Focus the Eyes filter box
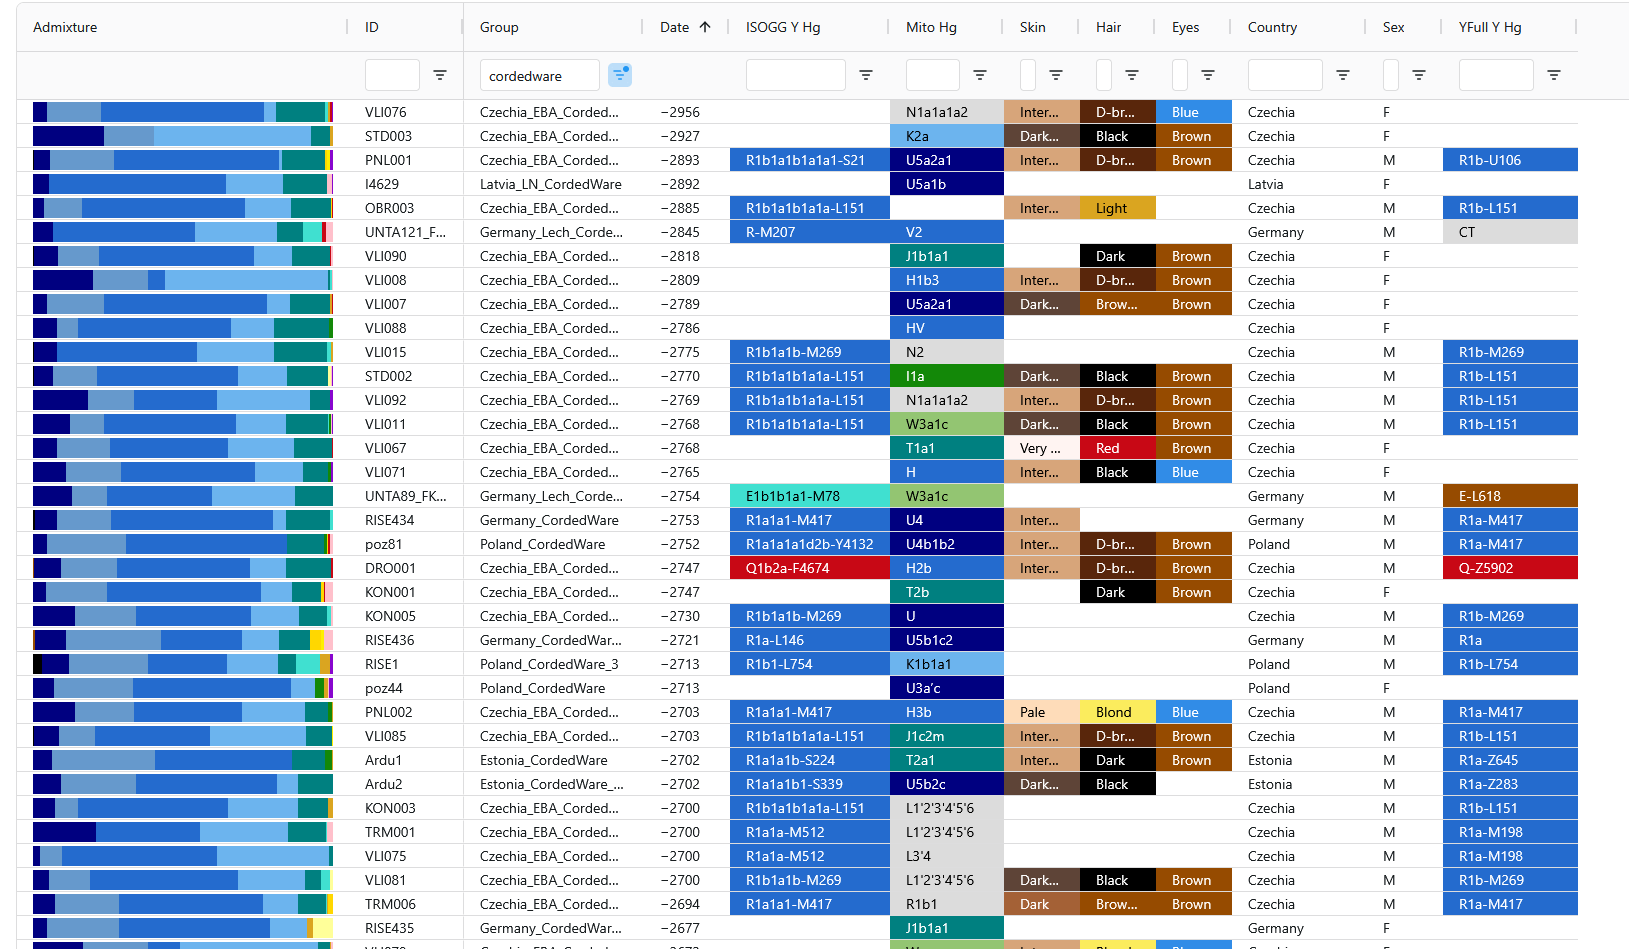 [1179, 75]
